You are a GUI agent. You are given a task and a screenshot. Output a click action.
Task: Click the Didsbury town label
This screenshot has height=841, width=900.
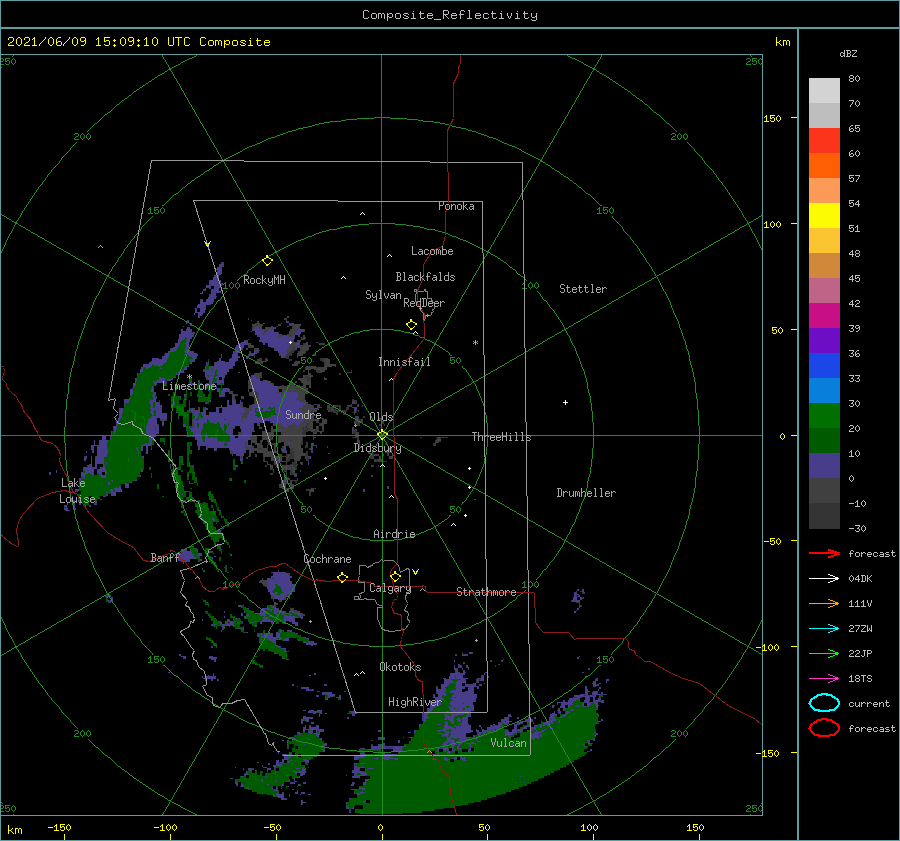(377, 448)
